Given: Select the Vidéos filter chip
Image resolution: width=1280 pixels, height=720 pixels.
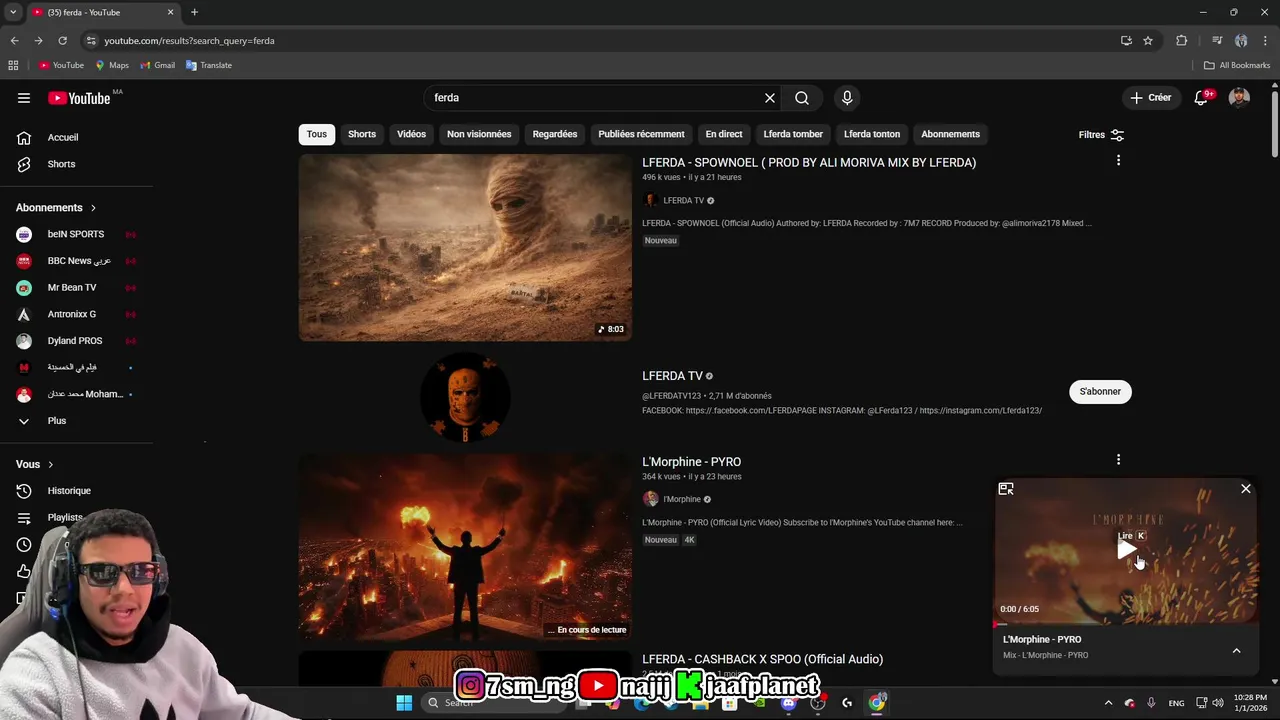Looking at the screenshot, I should point(411,134).
